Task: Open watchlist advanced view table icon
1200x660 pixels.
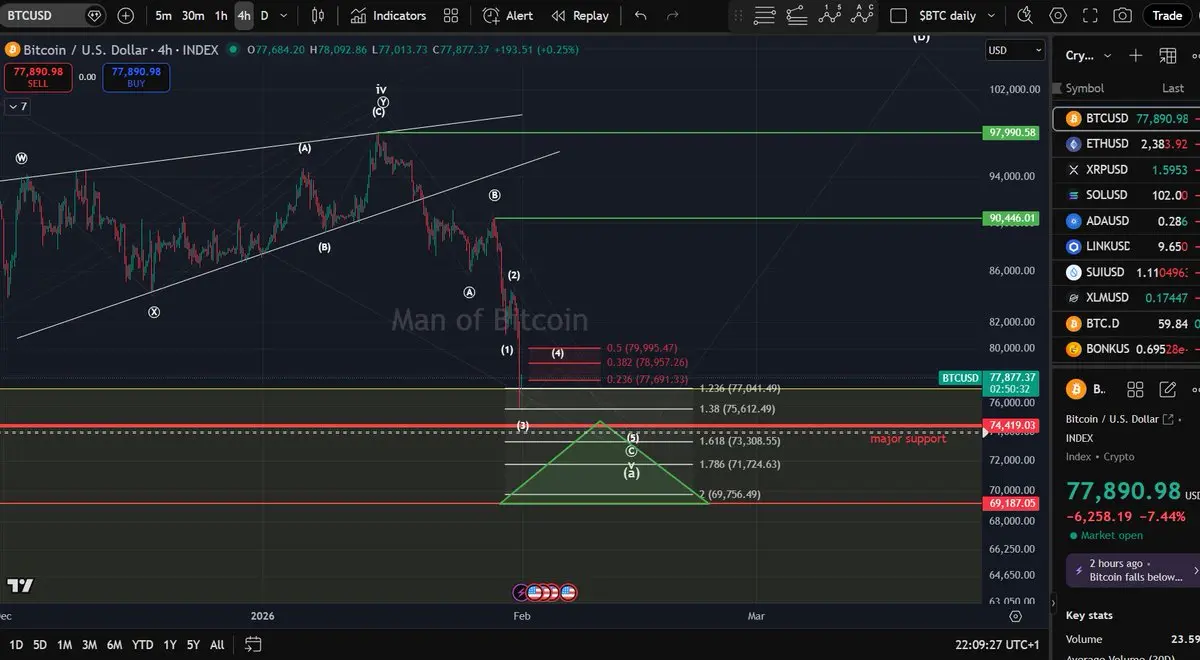Action: point(1168,56)
